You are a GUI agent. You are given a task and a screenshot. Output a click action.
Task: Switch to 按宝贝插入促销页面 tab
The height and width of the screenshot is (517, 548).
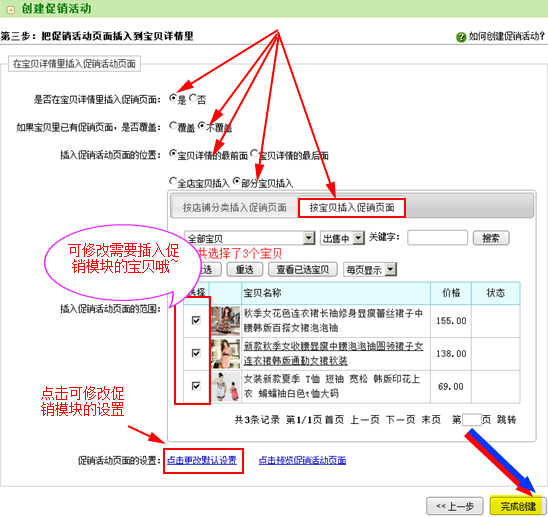click(x=352, y=208)
